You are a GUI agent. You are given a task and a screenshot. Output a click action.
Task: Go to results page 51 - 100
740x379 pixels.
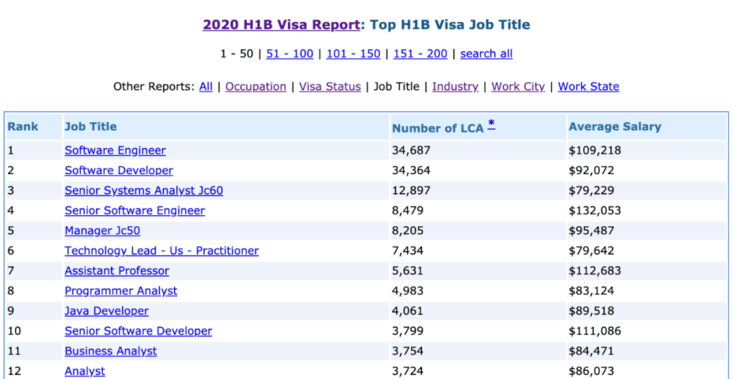pos(290,54)
